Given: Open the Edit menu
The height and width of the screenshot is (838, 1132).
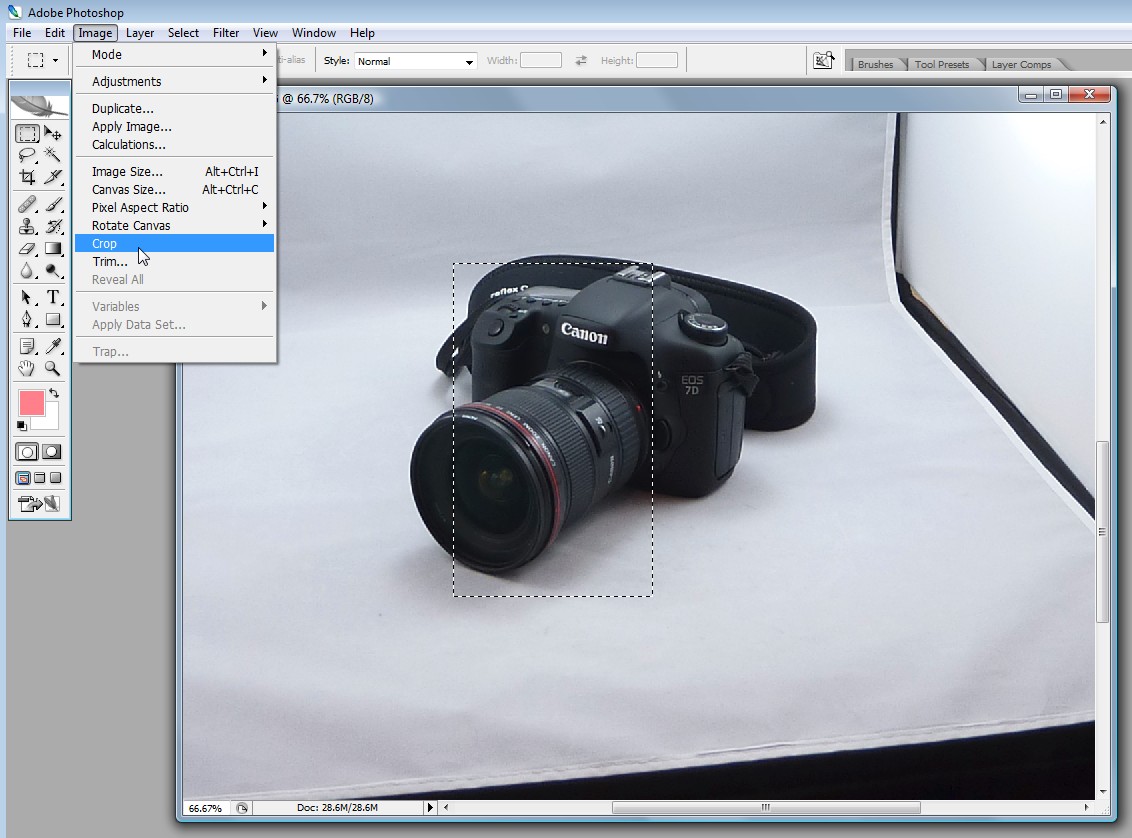Looking at the screenshot, I should click(55, 32).
